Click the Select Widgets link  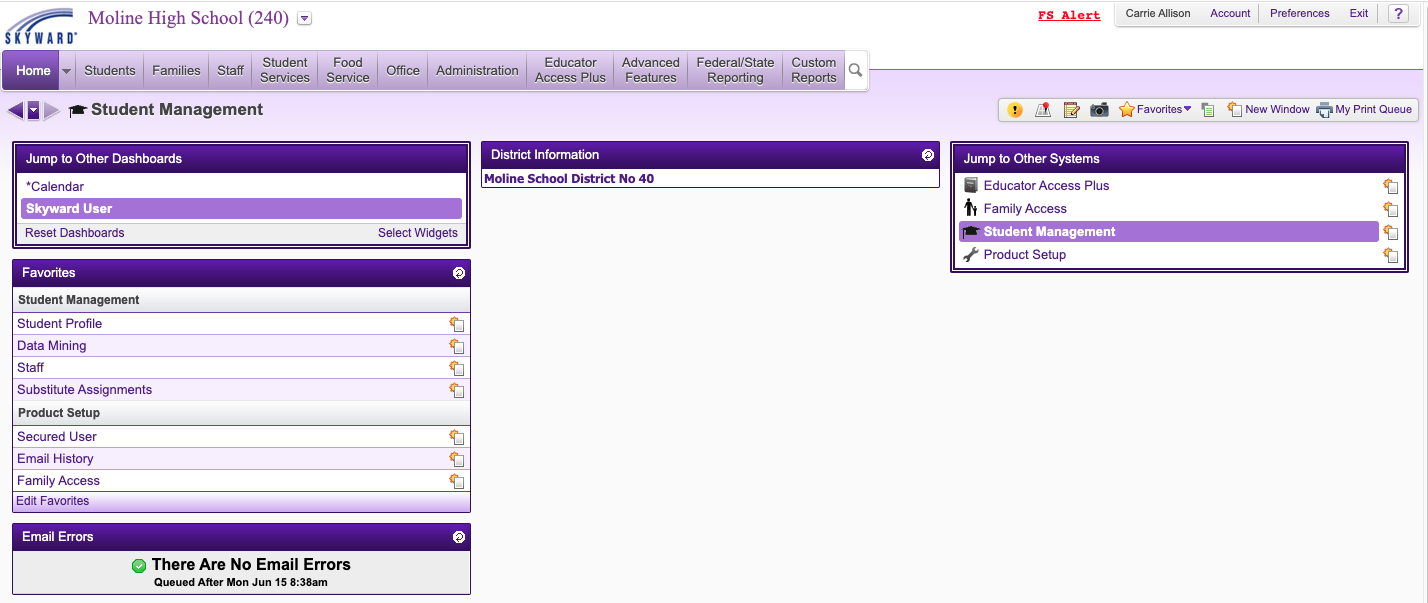(417, 233)
